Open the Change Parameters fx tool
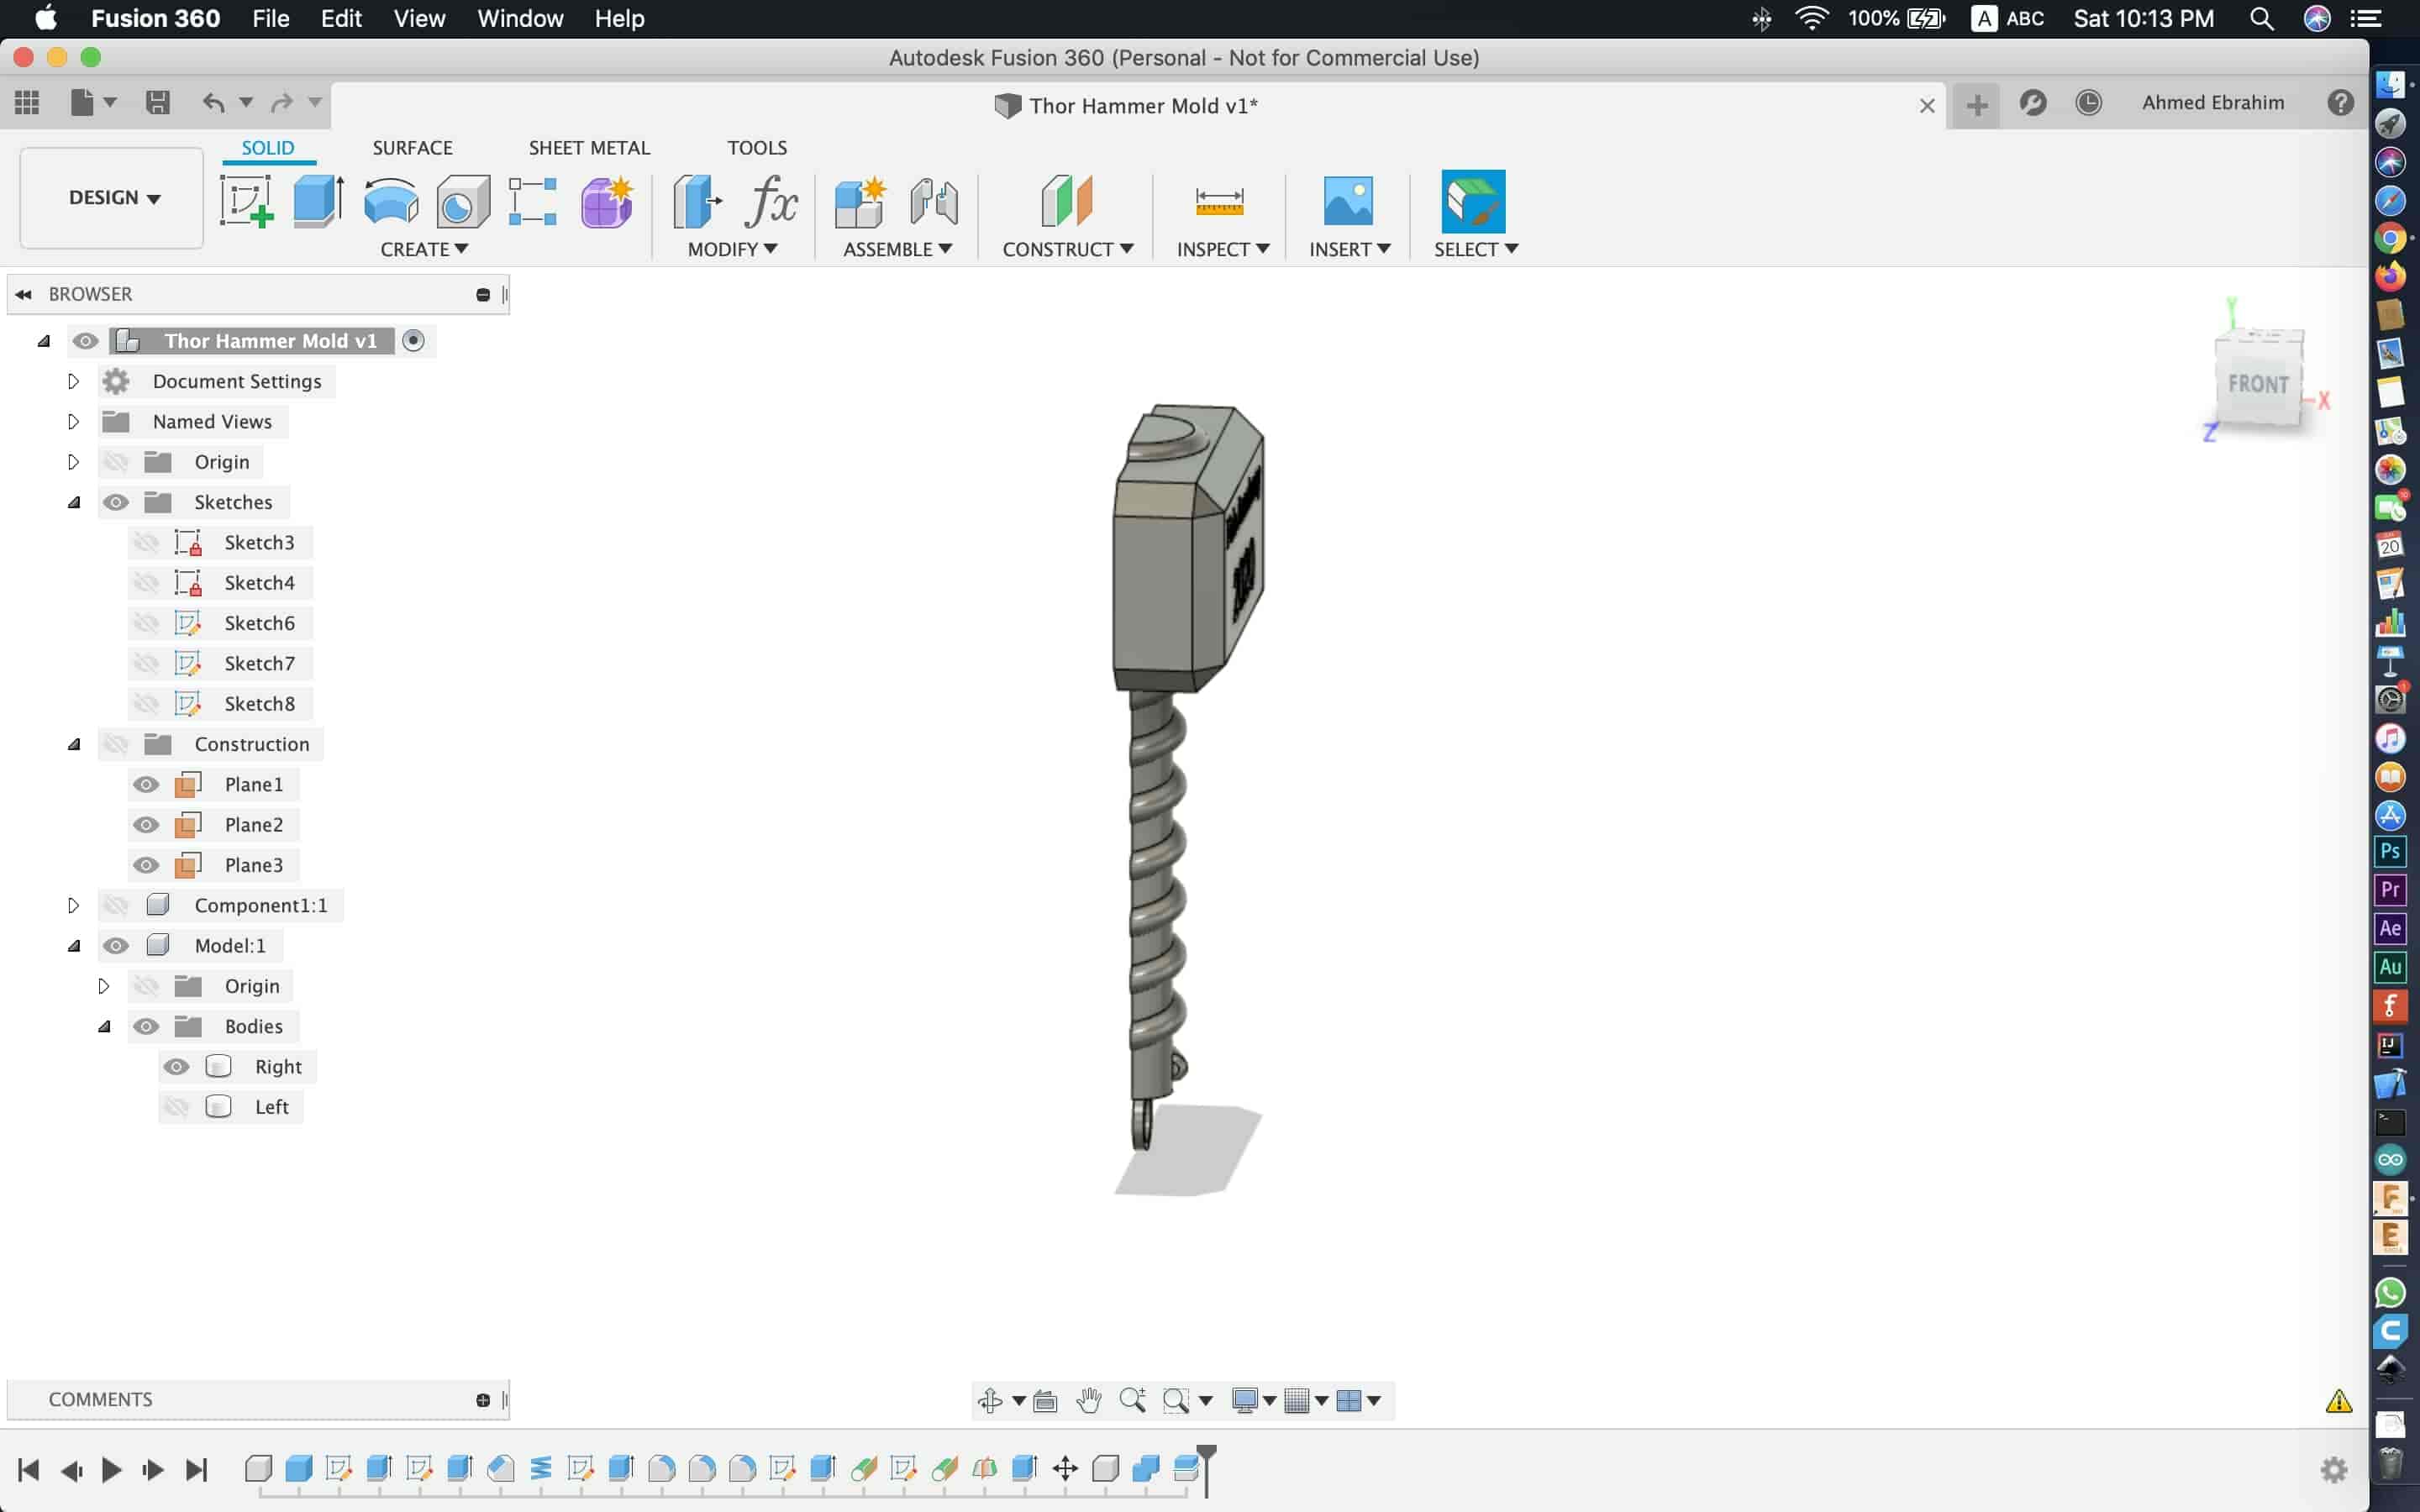Viewport: 2420px width, 1512px height. point(771,200)
